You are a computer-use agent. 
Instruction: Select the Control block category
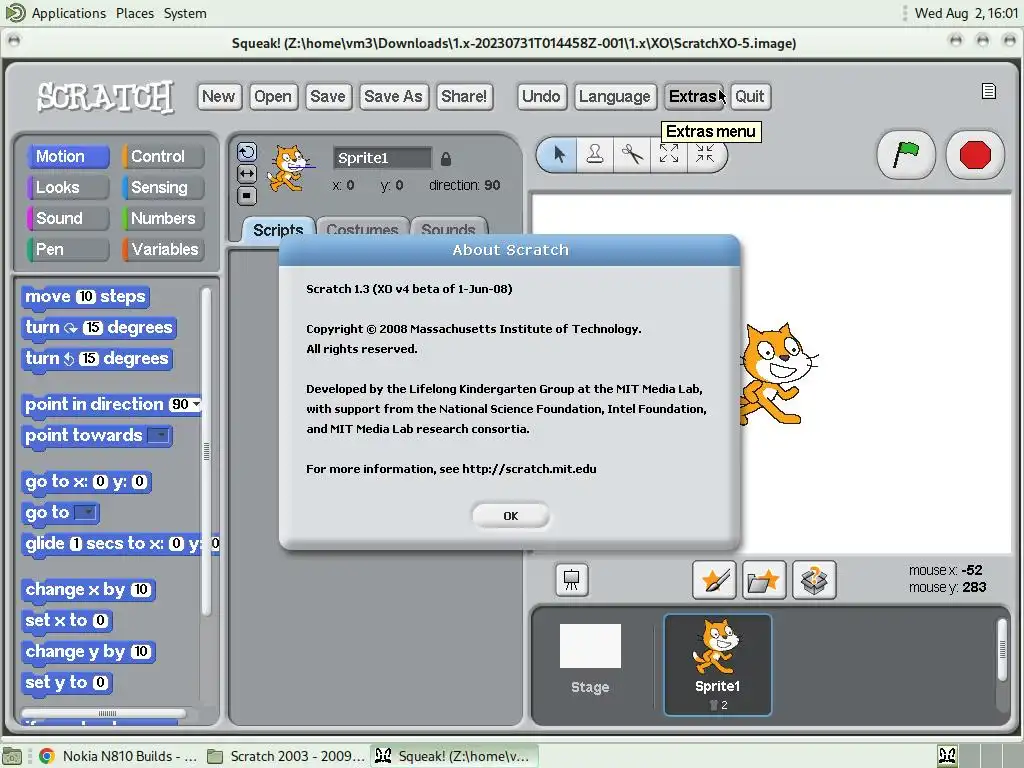pos(163,156)
